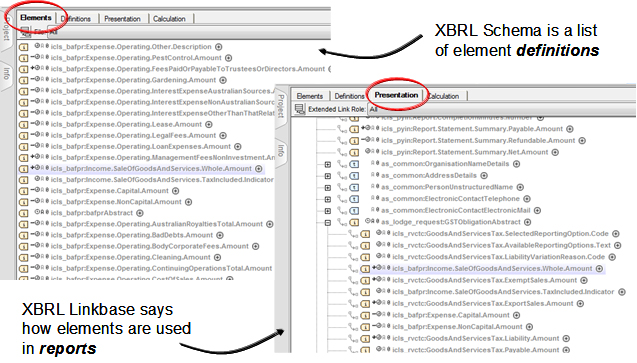Collapse the as_lodge_request:GSTObligationAbstract node
The height and width of the screenshot is (363, 637).
(327, 223)
